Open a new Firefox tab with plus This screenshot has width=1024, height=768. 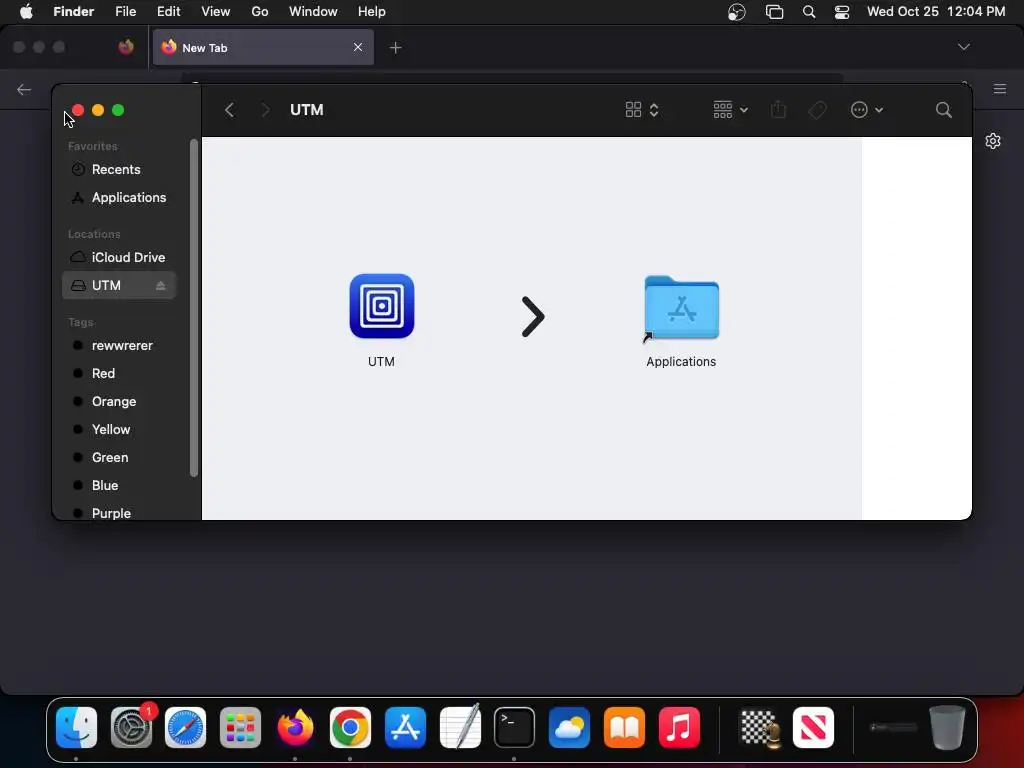[395, 47]
